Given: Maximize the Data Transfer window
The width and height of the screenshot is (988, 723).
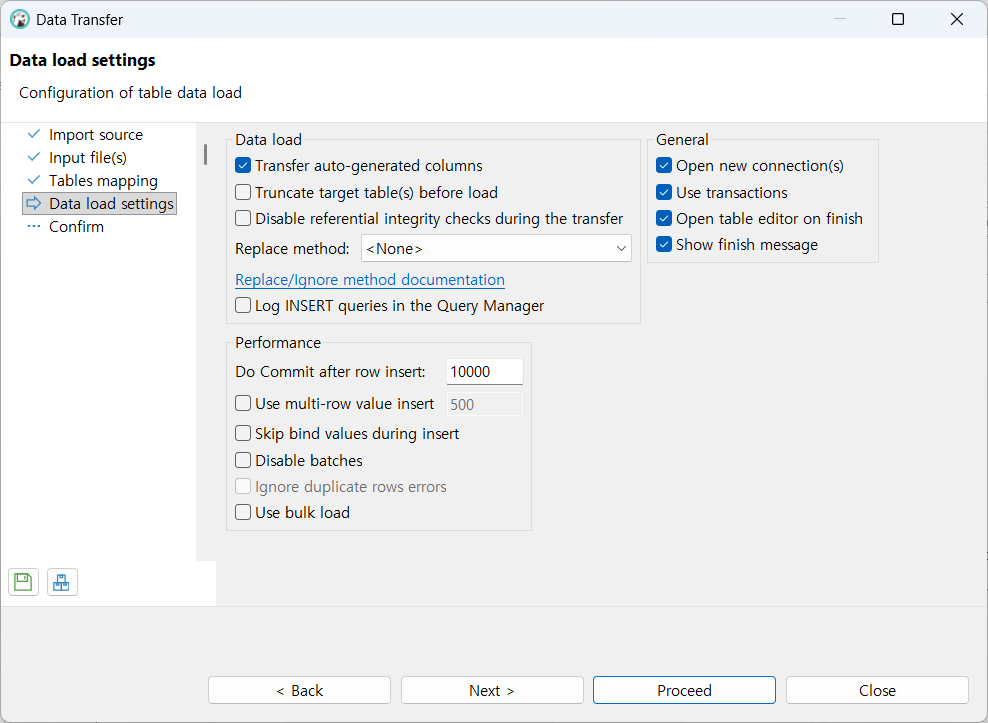Looking at the screenshot, I should click(898, 19).
